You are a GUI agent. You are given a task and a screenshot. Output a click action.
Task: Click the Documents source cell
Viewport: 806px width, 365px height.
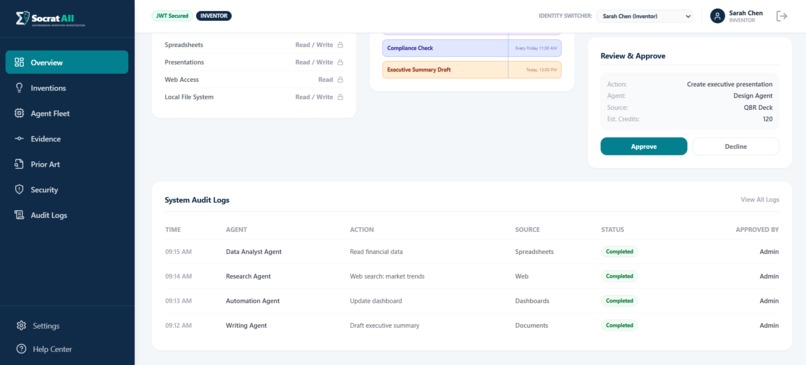click(x=532, y=325)
